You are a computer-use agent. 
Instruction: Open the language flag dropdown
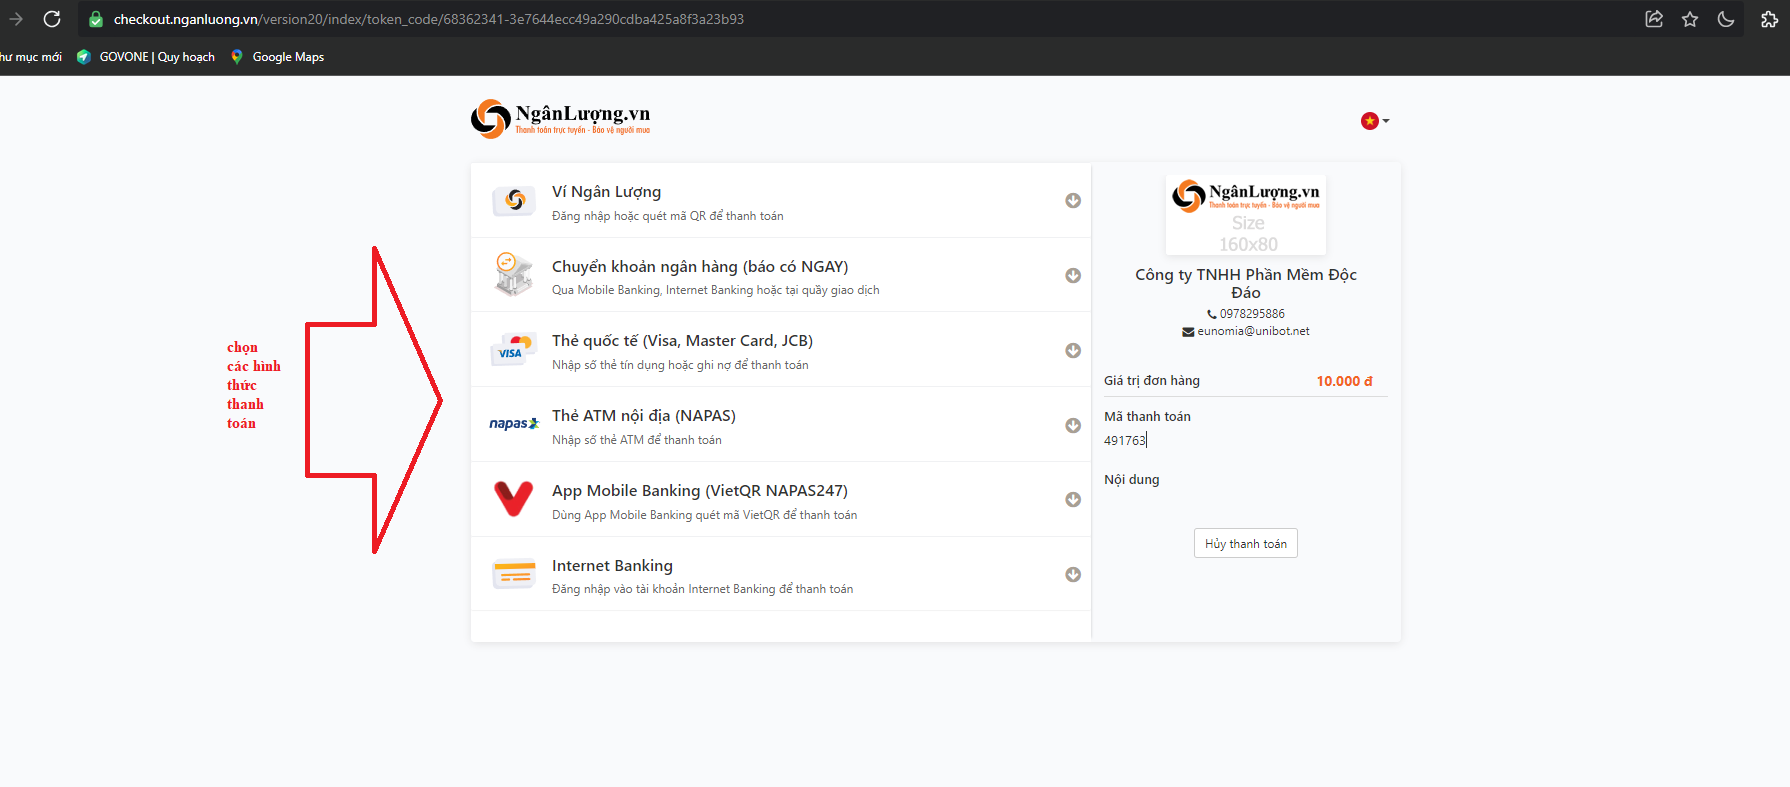1375,121
